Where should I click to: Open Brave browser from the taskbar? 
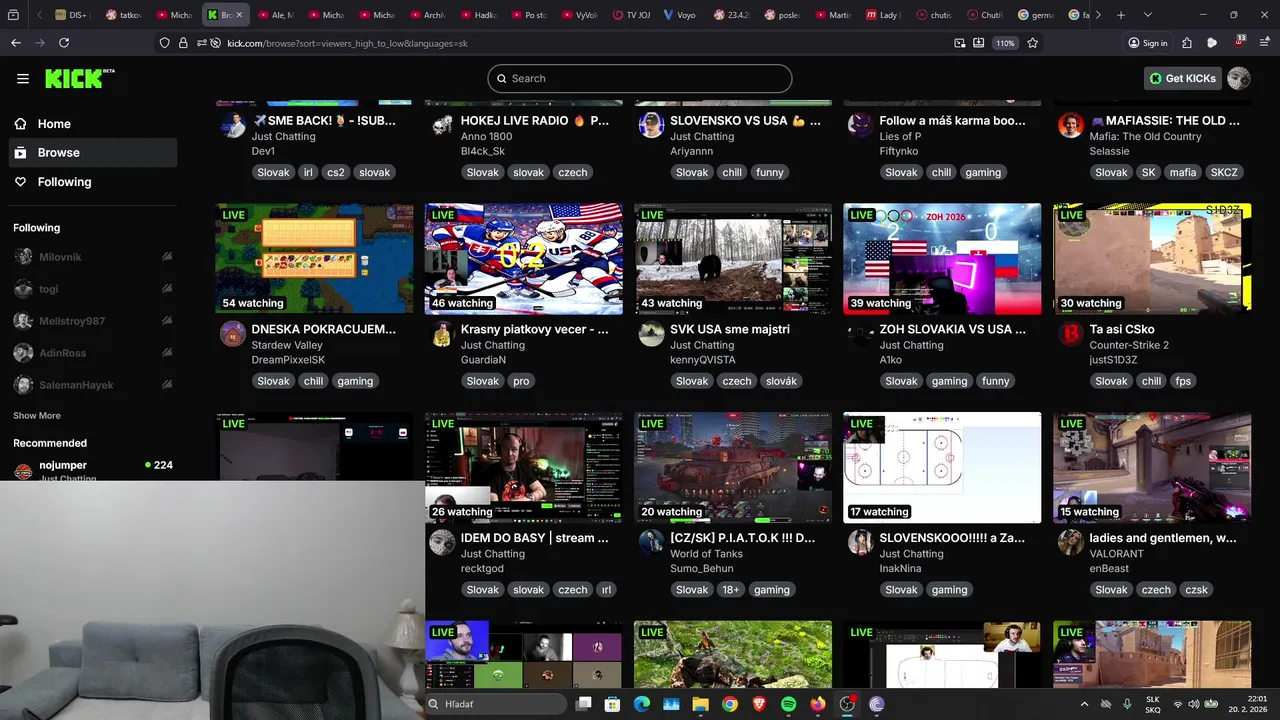(x=759, y=704)
